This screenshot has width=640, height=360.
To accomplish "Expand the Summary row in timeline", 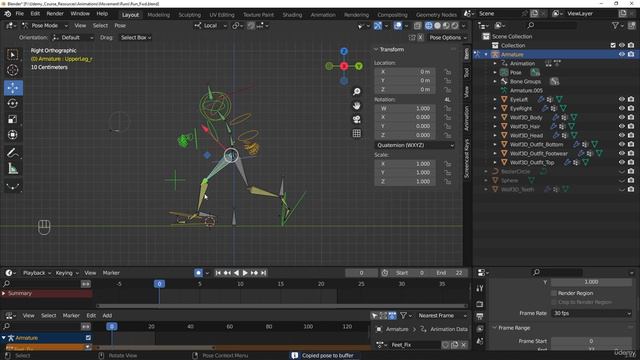I will tap(4, 293).
